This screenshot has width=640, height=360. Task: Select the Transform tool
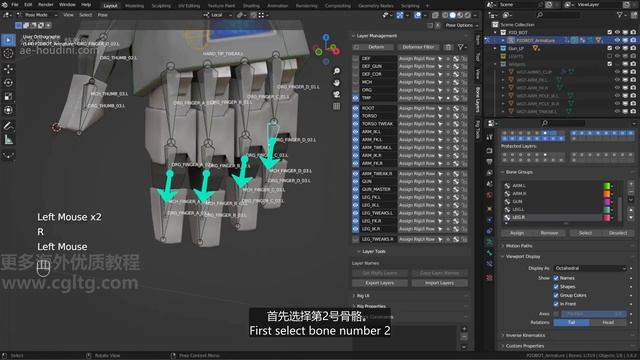(x=8, y=110)
